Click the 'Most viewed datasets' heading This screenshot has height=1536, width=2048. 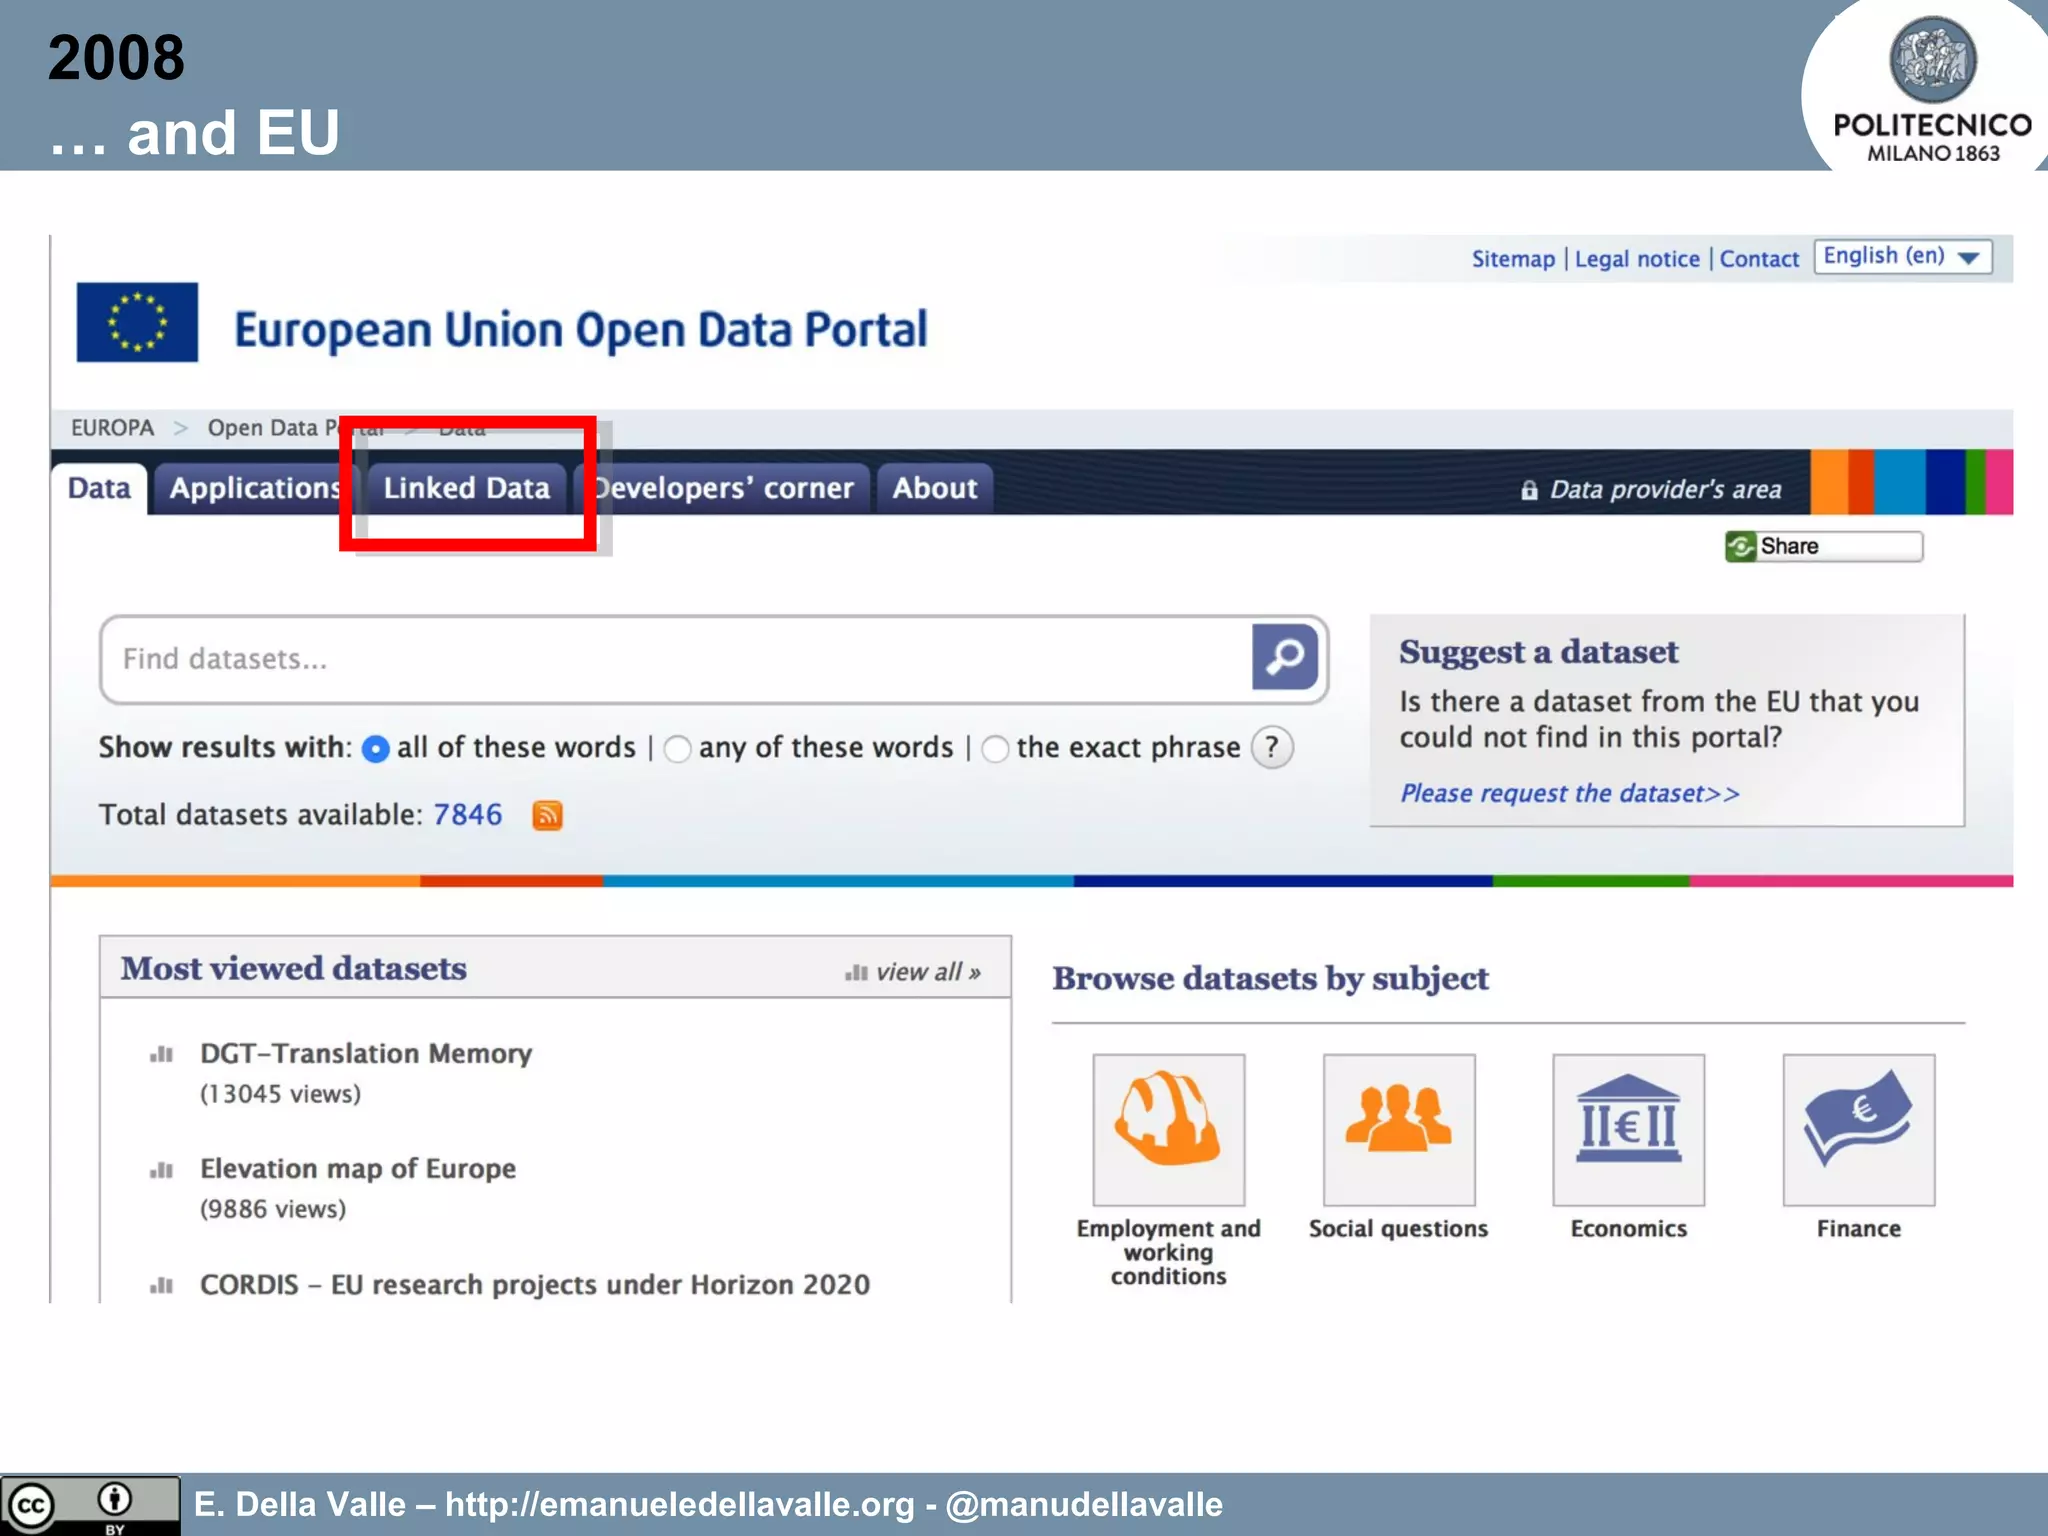[294, 968]
